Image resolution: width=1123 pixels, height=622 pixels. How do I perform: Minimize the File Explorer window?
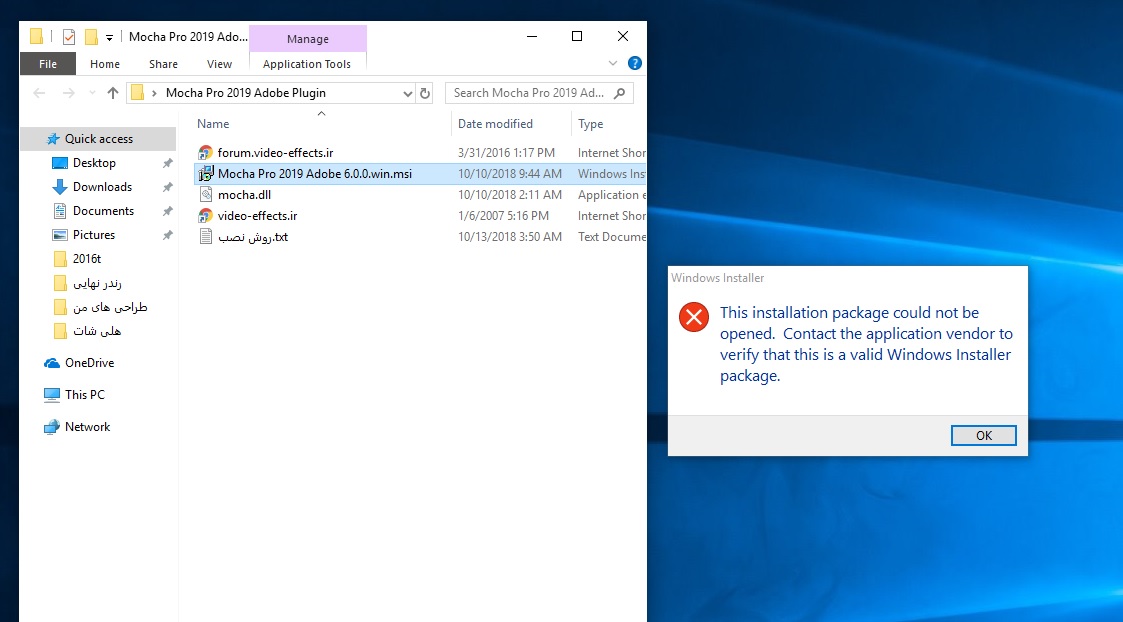click(532, 37)
